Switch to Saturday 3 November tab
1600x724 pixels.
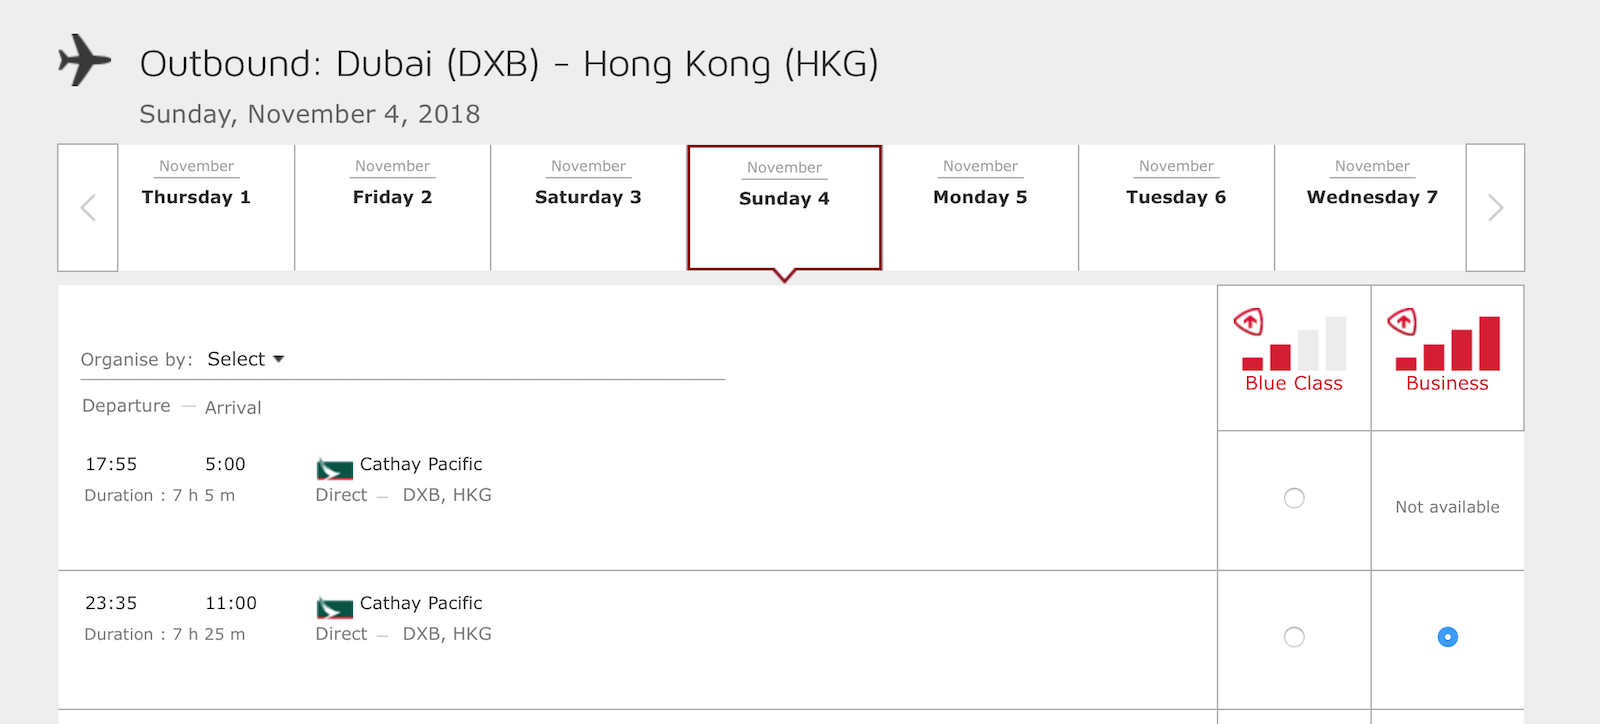(x=588, y=208)
